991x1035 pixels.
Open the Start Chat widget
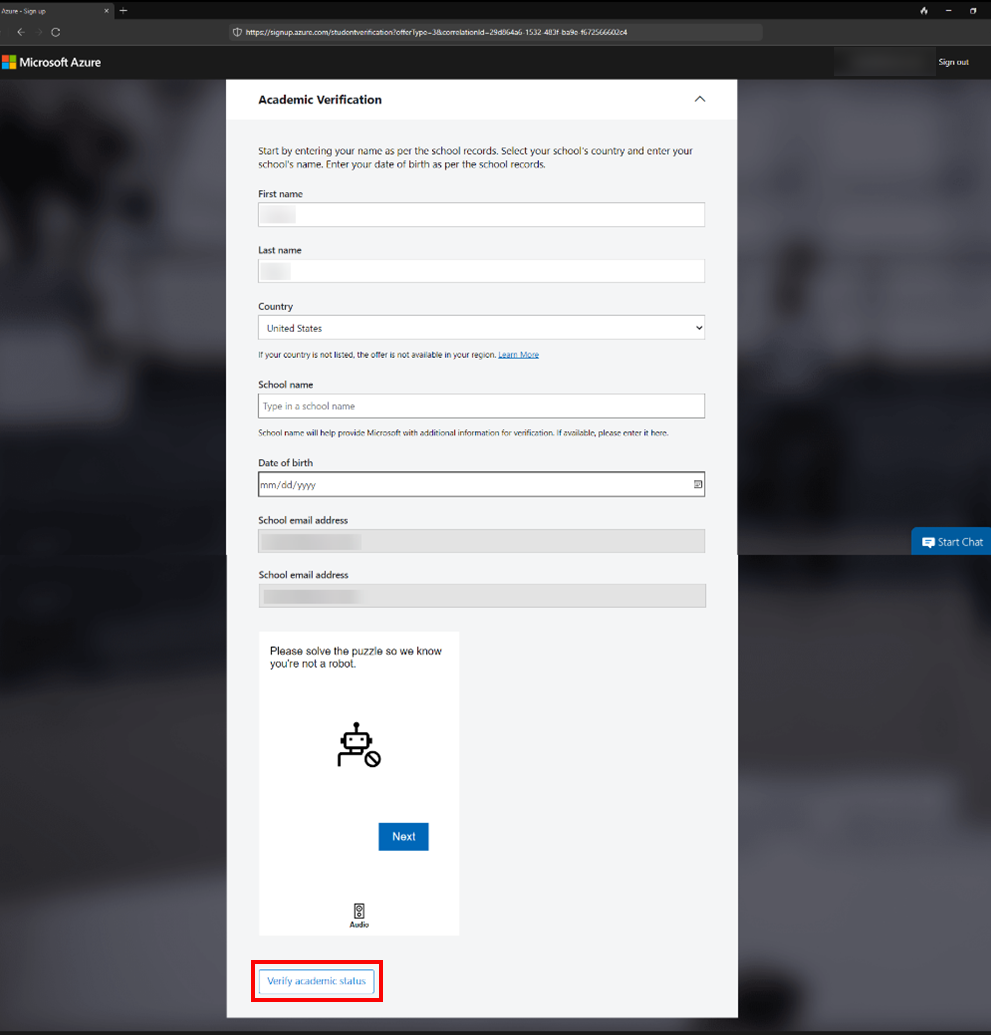tap(951, 542)
